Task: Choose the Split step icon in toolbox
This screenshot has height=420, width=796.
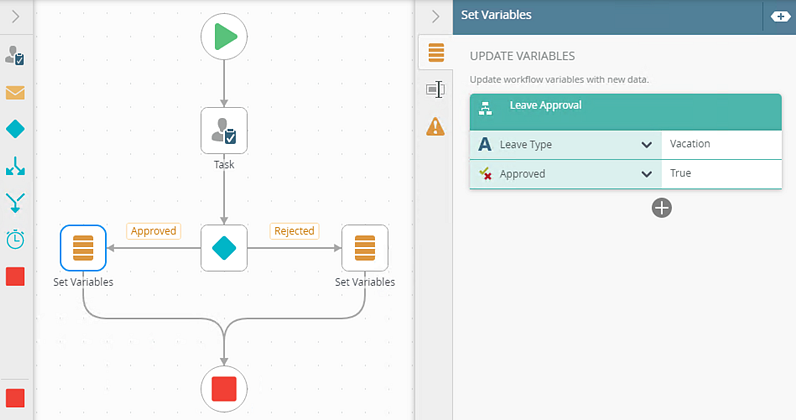Action: (15, 166)
